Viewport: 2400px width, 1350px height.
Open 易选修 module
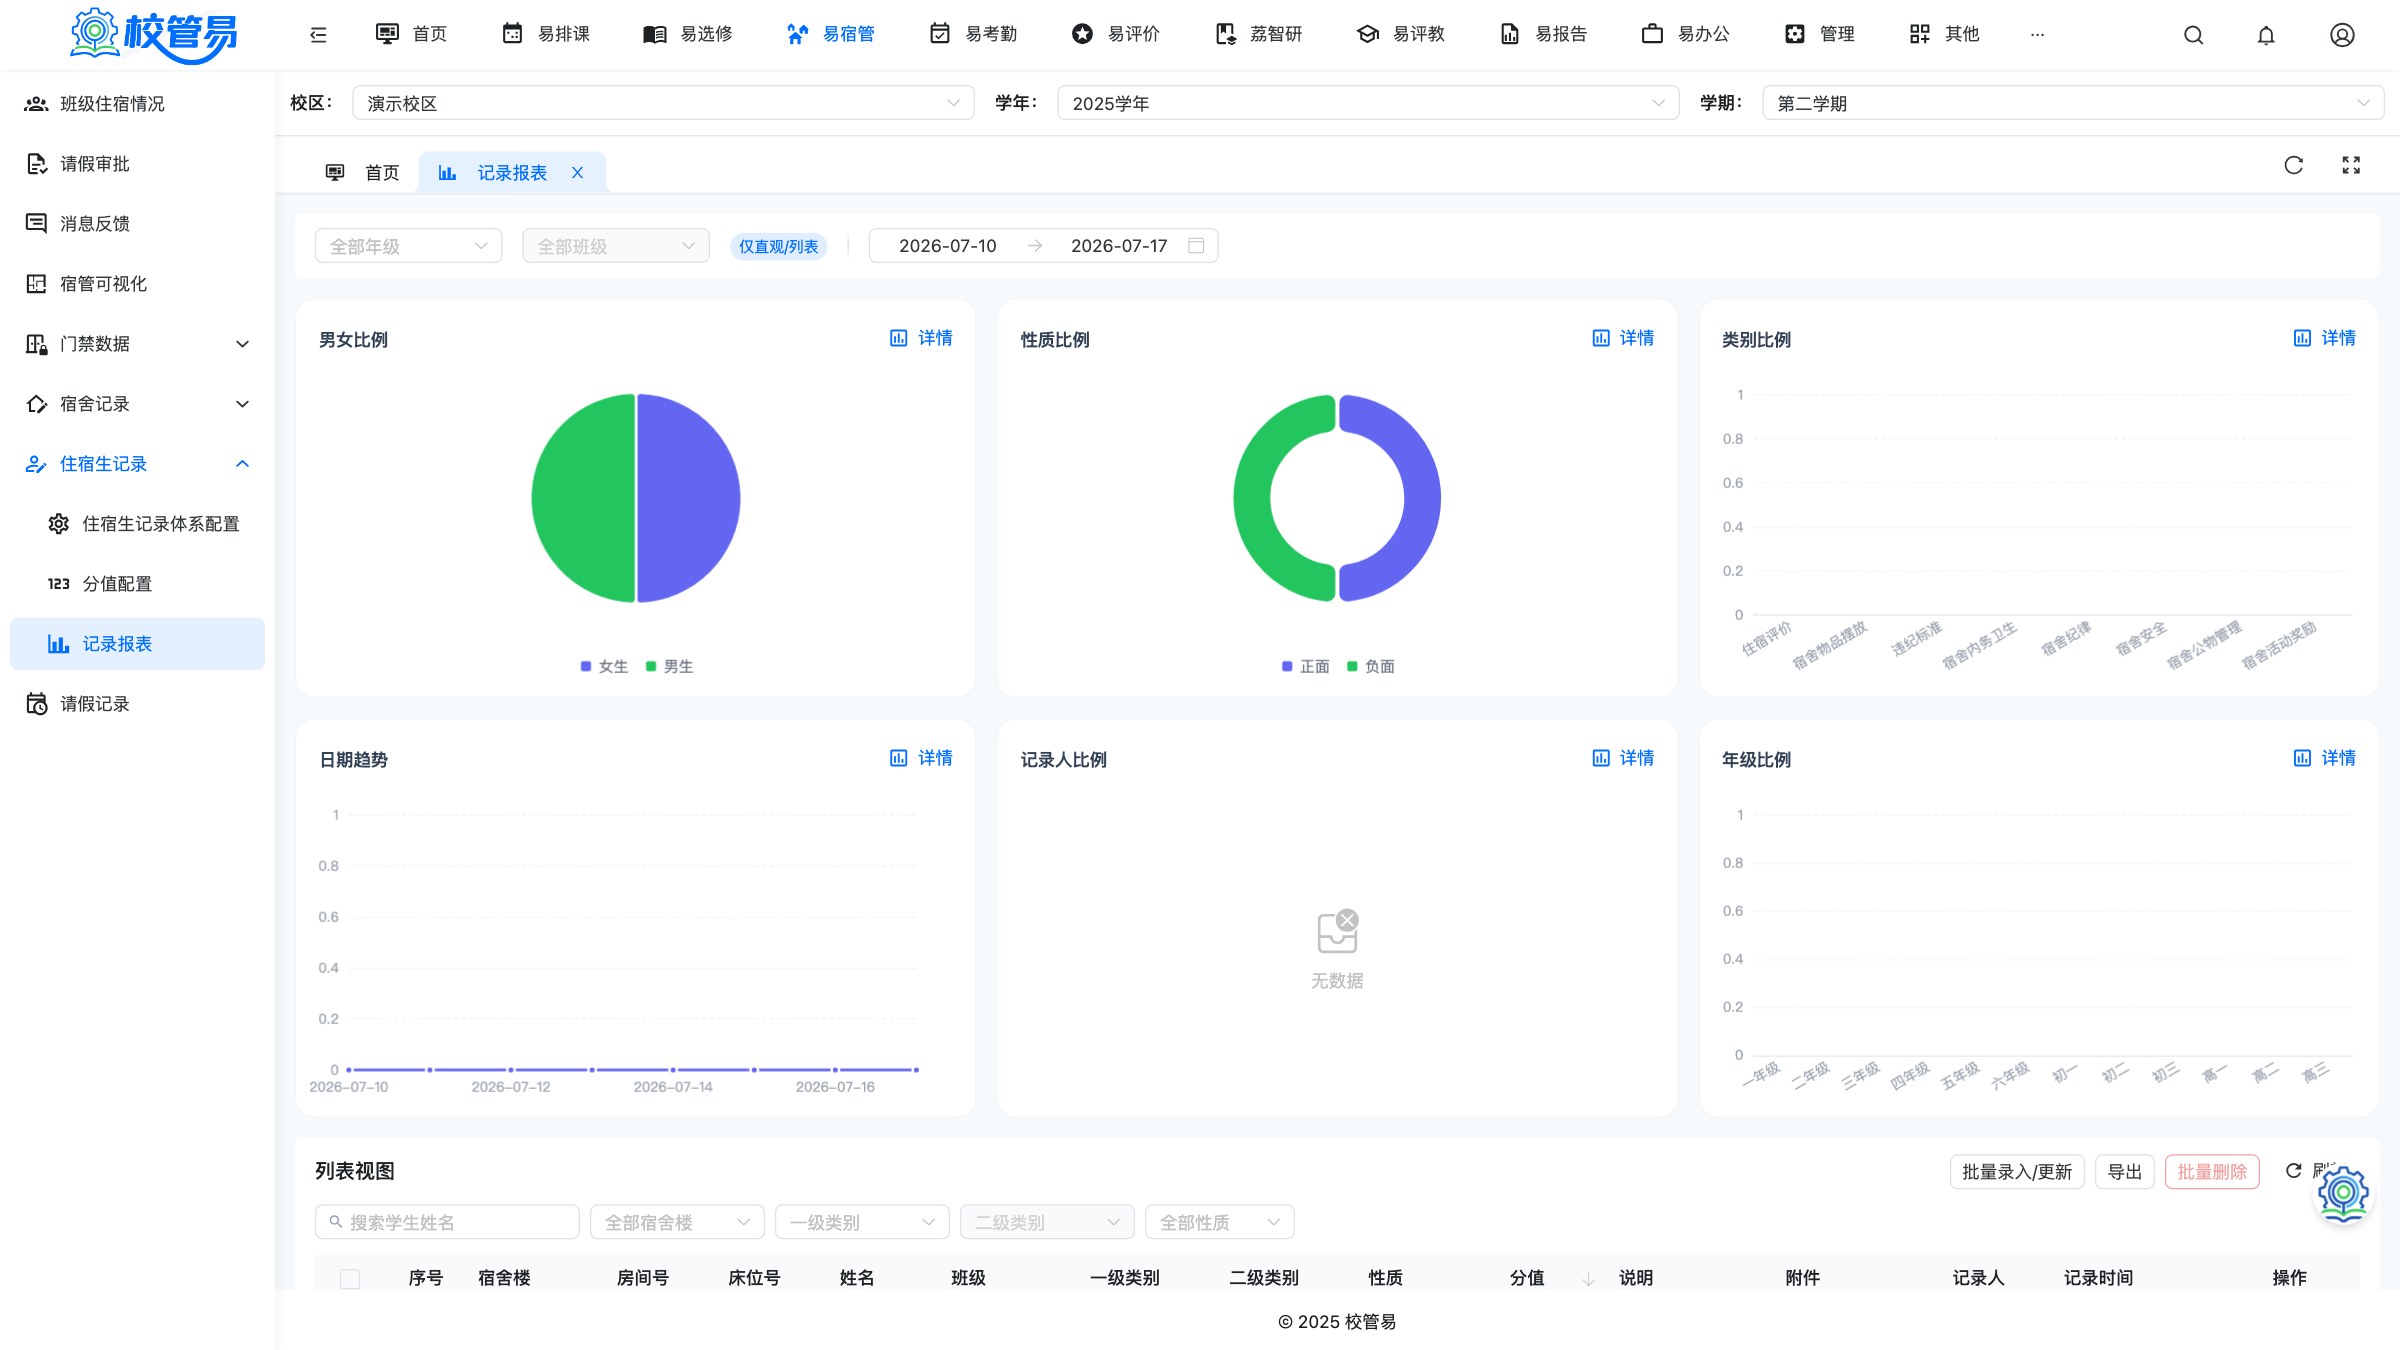click(x=688, y=34)
